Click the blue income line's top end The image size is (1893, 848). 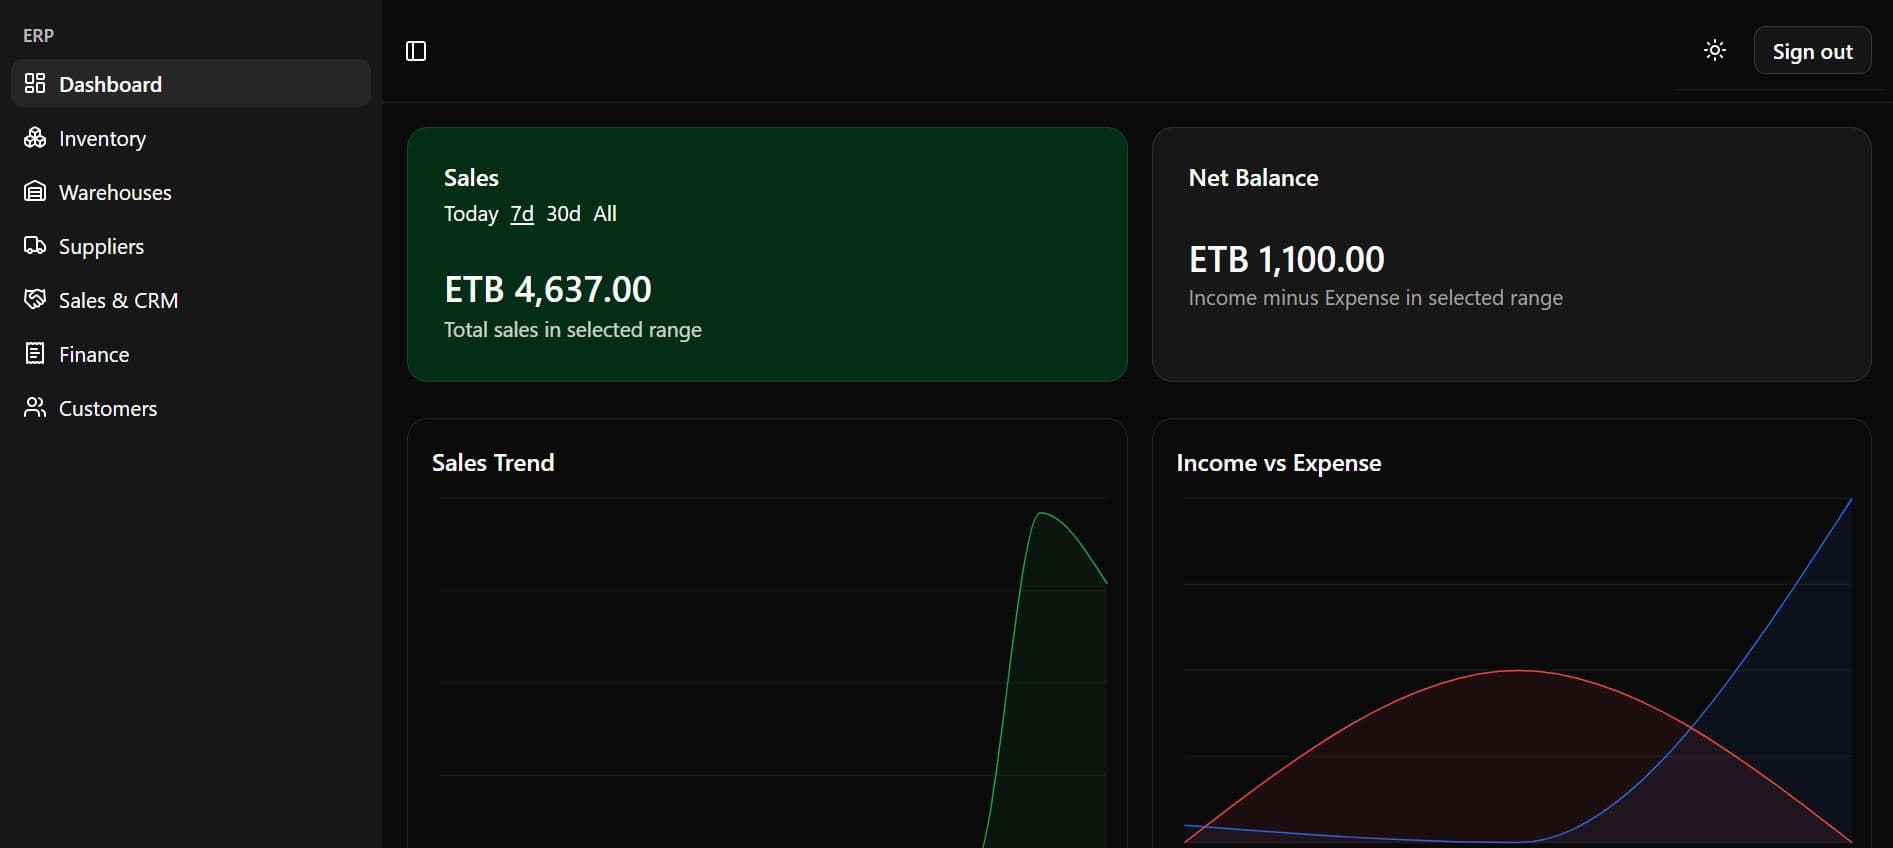click(x=1850, y=501)
